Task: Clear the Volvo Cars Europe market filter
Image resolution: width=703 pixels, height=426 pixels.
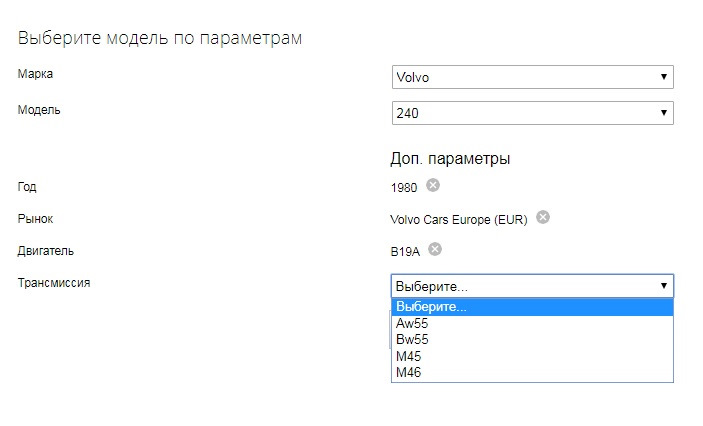Action: point(543,217)
